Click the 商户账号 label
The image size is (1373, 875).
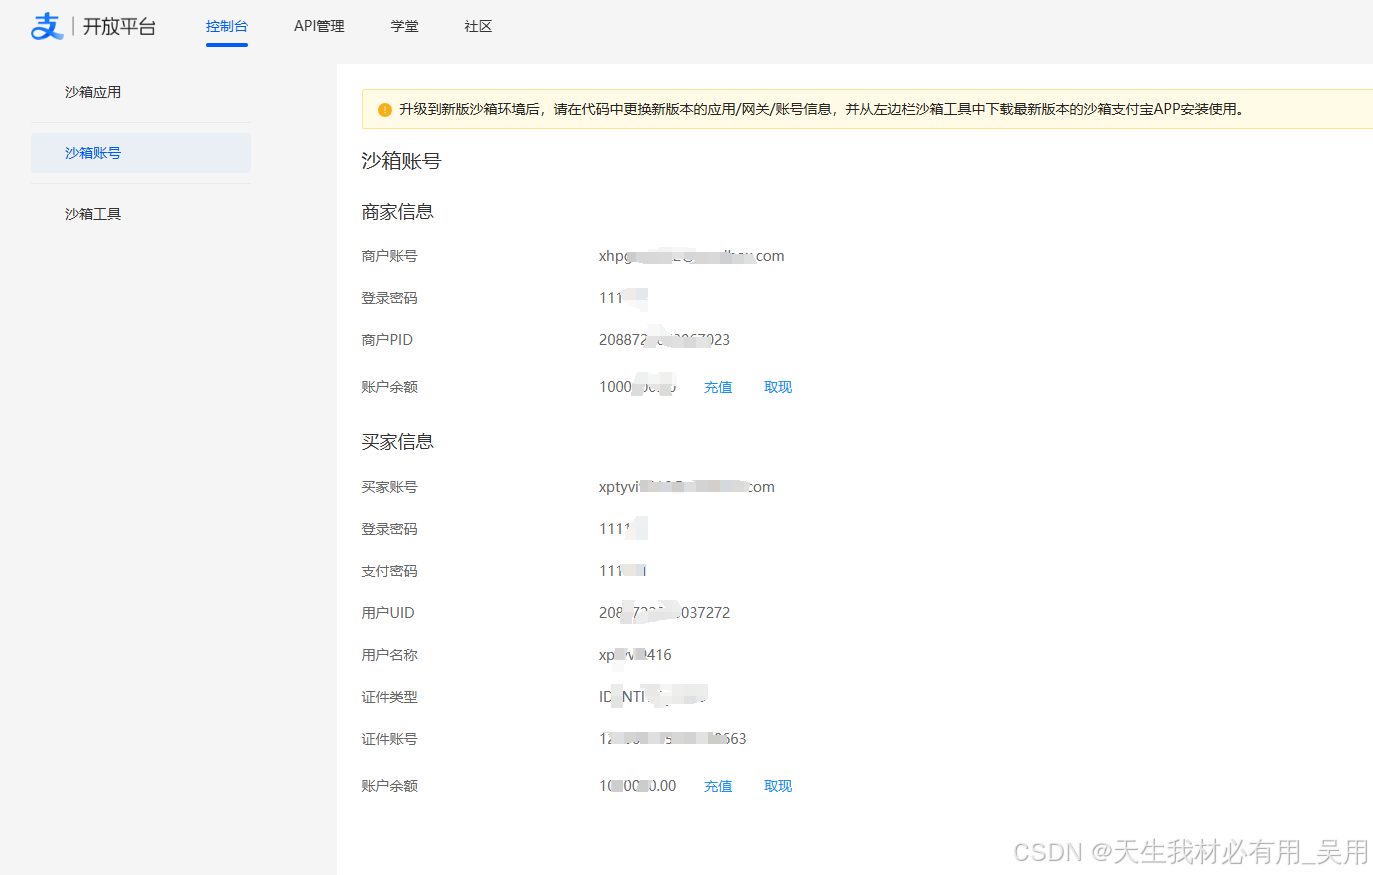[x=389, y=256]
